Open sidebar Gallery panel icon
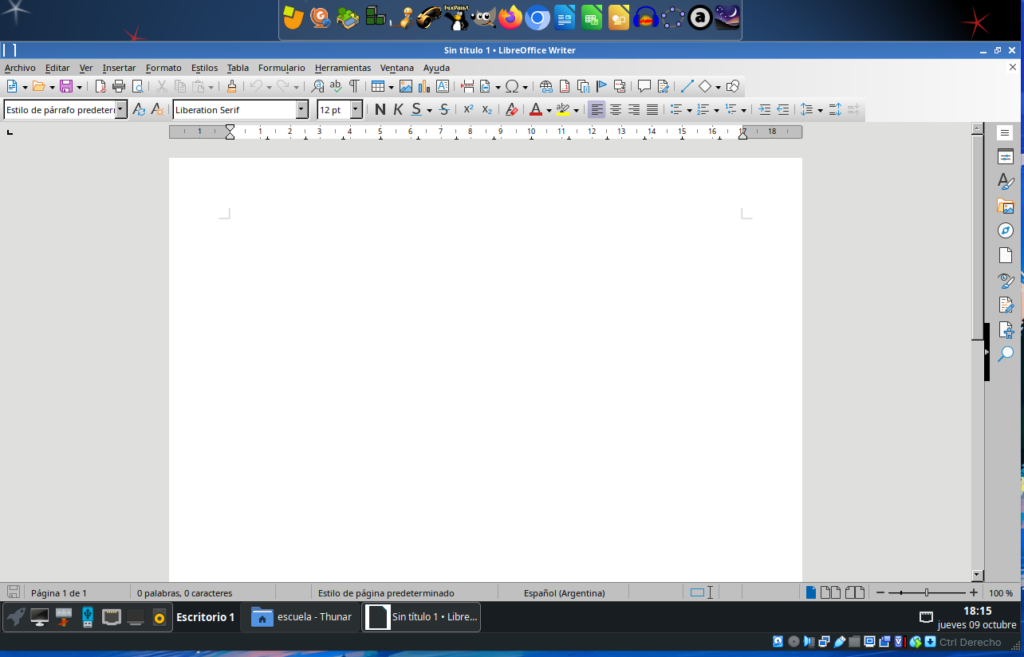 click(x=1005, y=206)
